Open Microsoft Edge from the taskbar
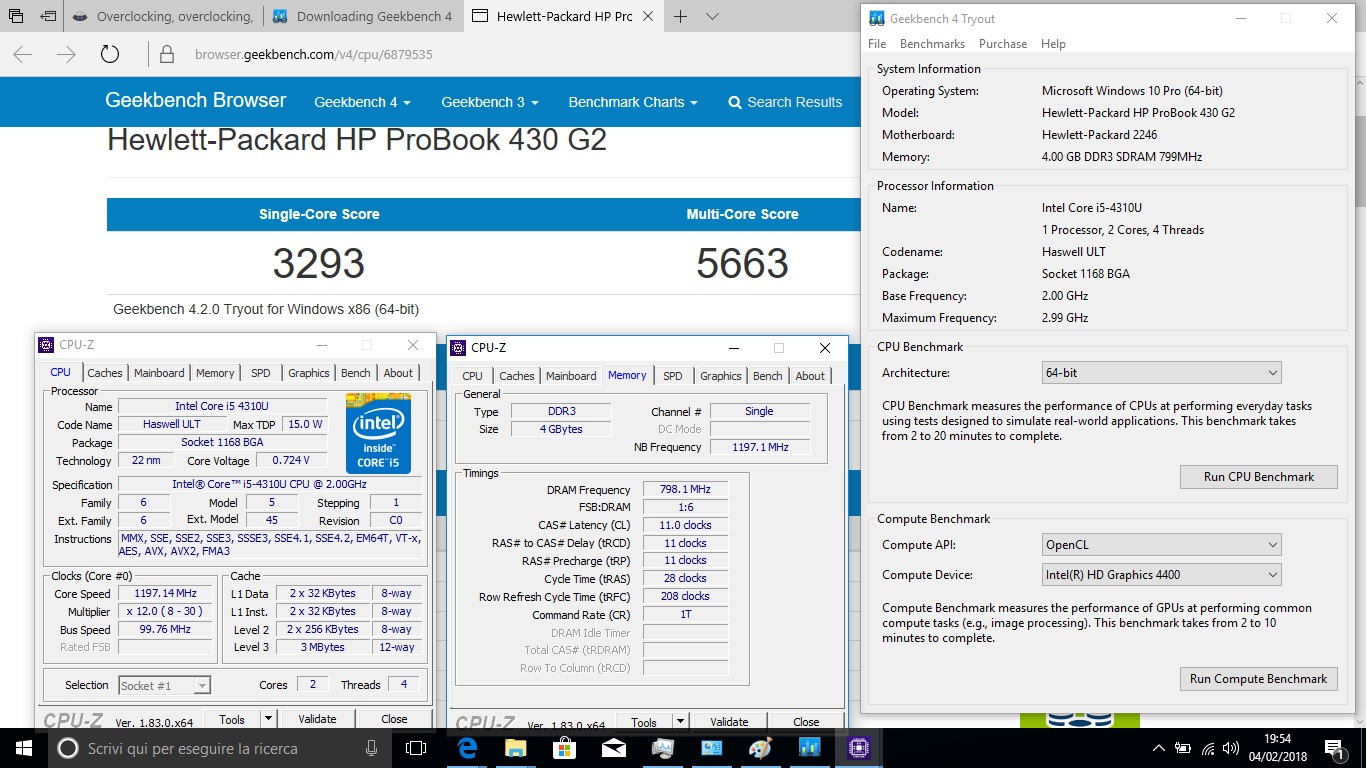This screenshot has height=768, width=1366. click(x=467, y=747)
